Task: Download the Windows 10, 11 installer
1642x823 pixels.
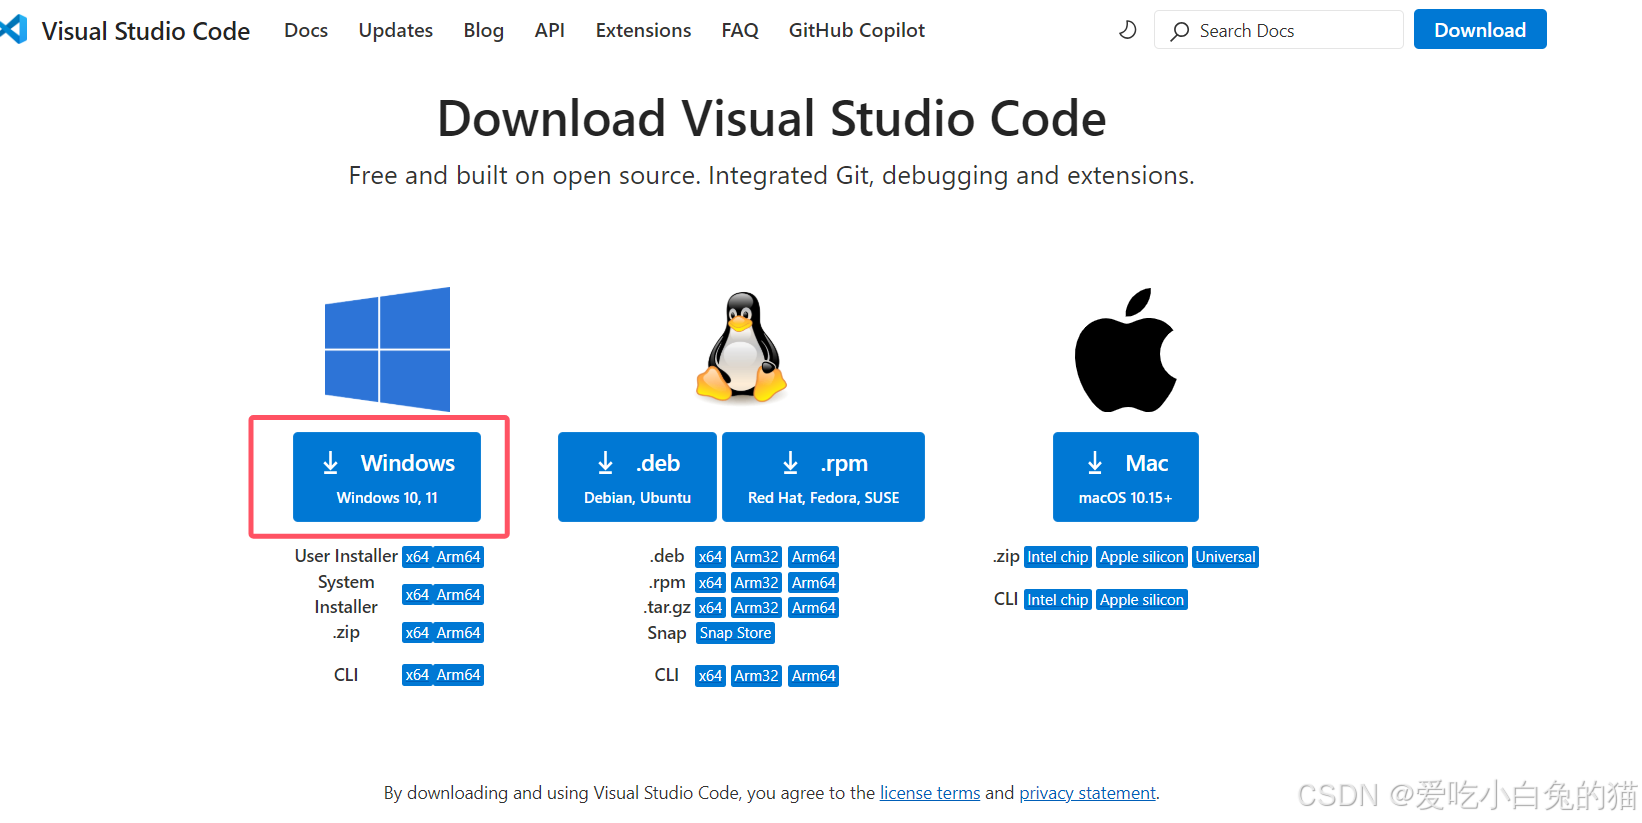Action: 387,477
